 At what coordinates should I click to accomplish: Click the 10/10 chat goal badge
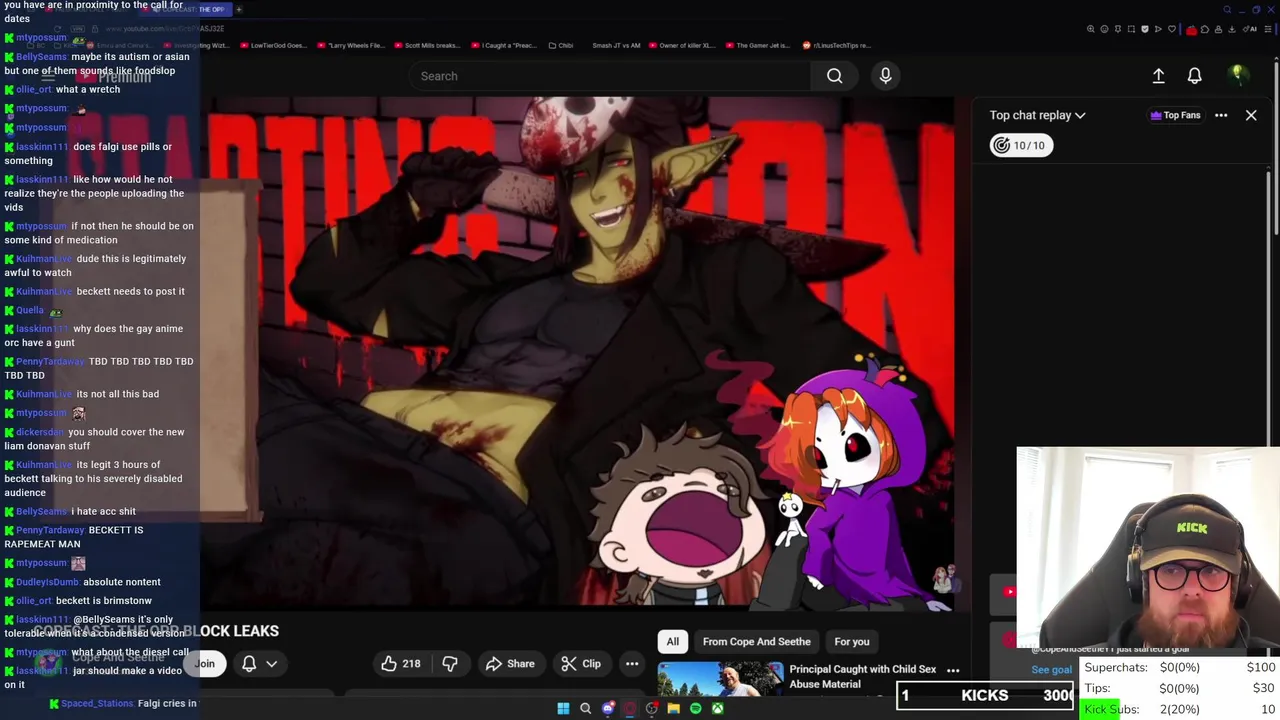(x=1020, y=145)
